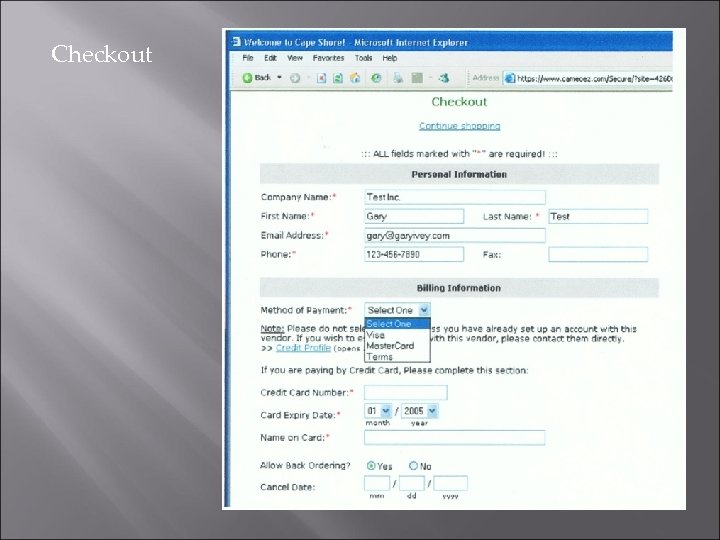Viewport: 720px width, 540px height.
Task: Click the greyed Forward arrow button
Action: pos(295,78)
